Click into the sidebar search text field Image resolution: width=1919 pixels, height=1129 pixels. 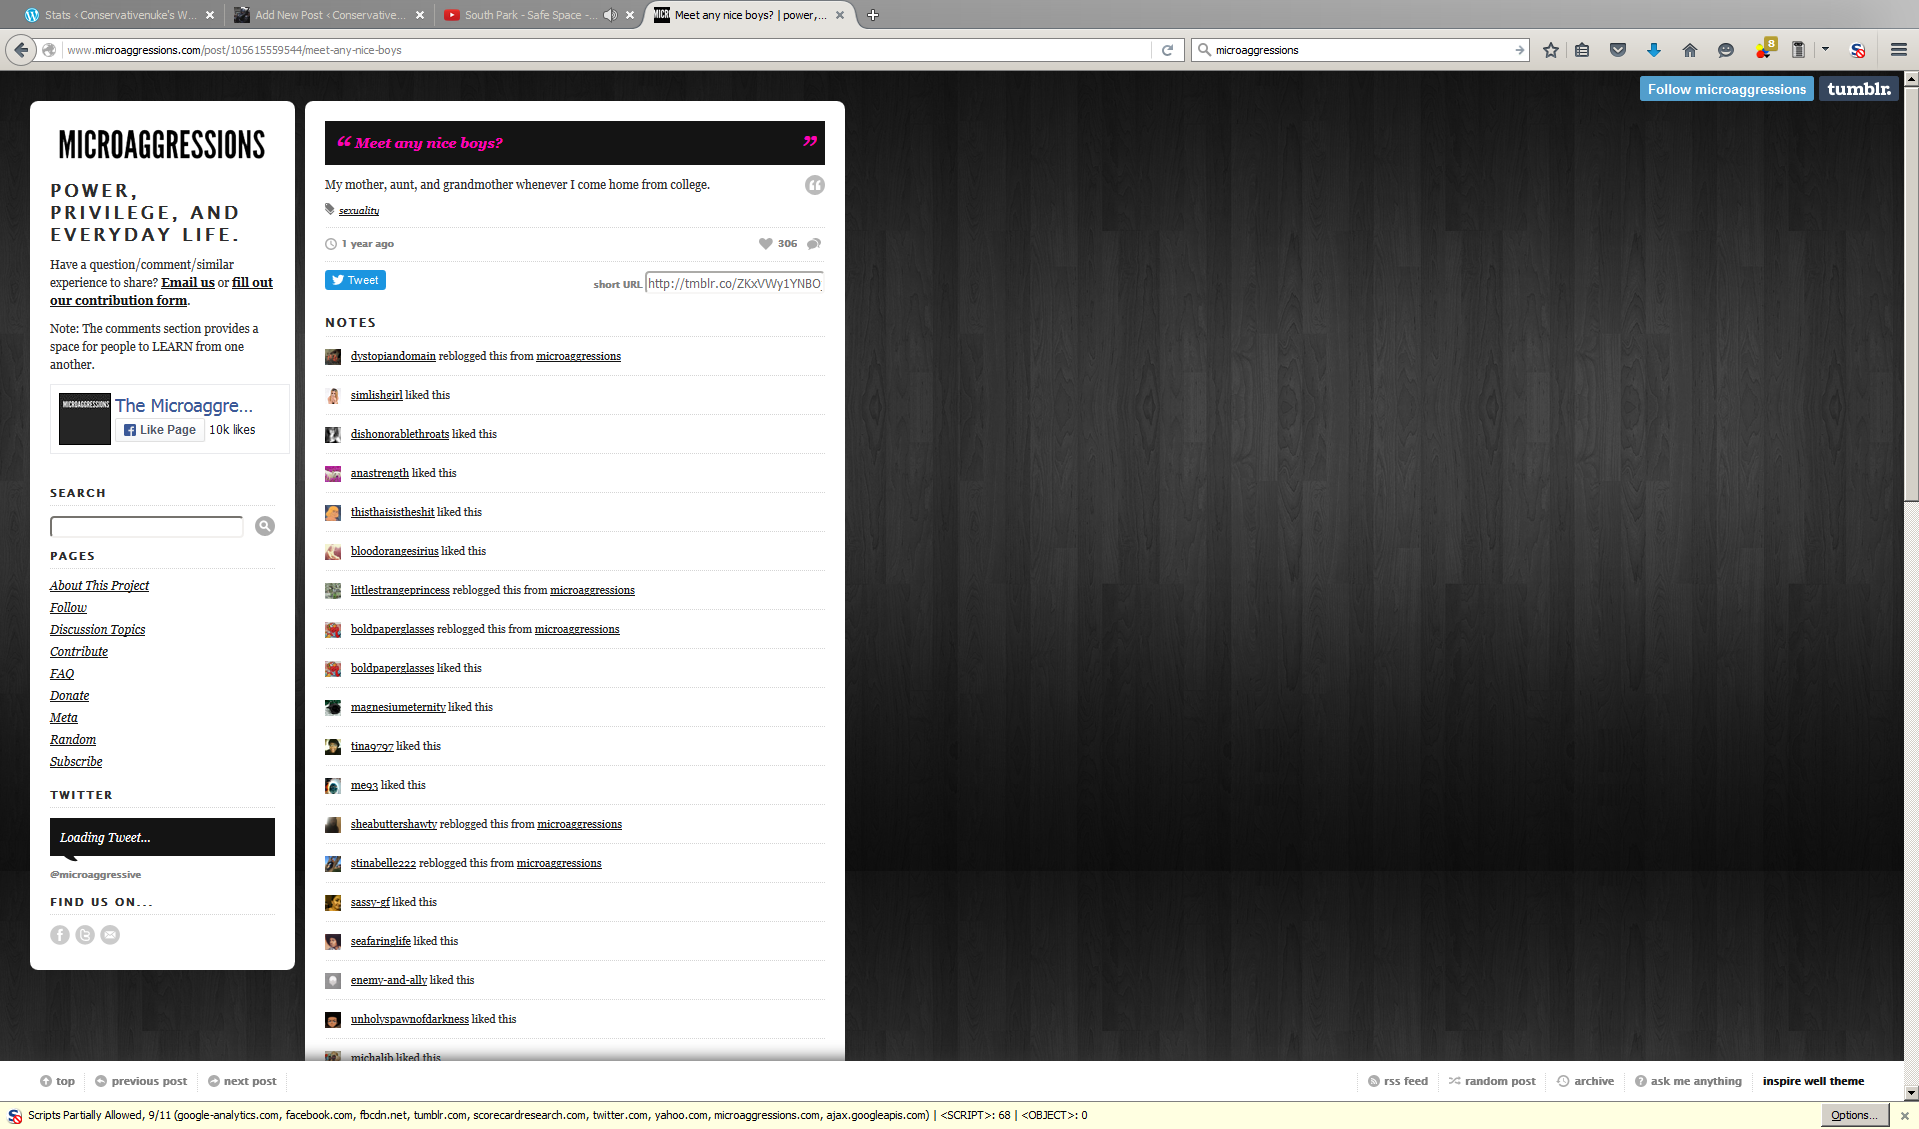(147, 527)
